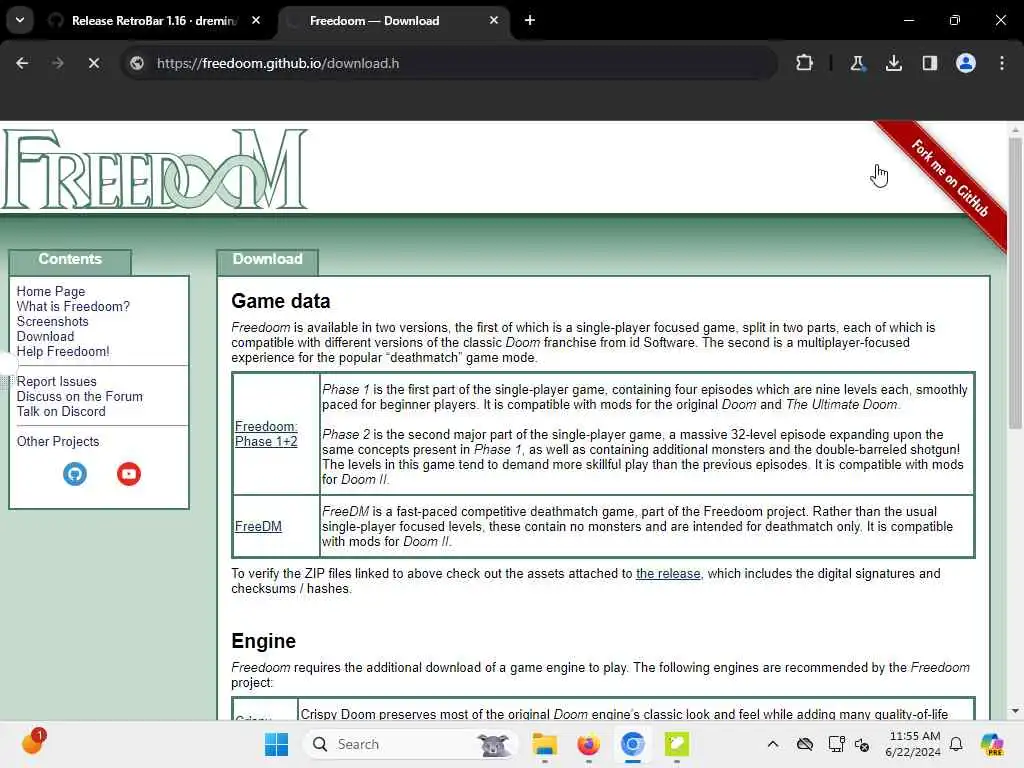This screenshot has height=768, width=1024.
Task: Close the Release RetroBar 1.16 tab
Action: [x=256, y=20]
